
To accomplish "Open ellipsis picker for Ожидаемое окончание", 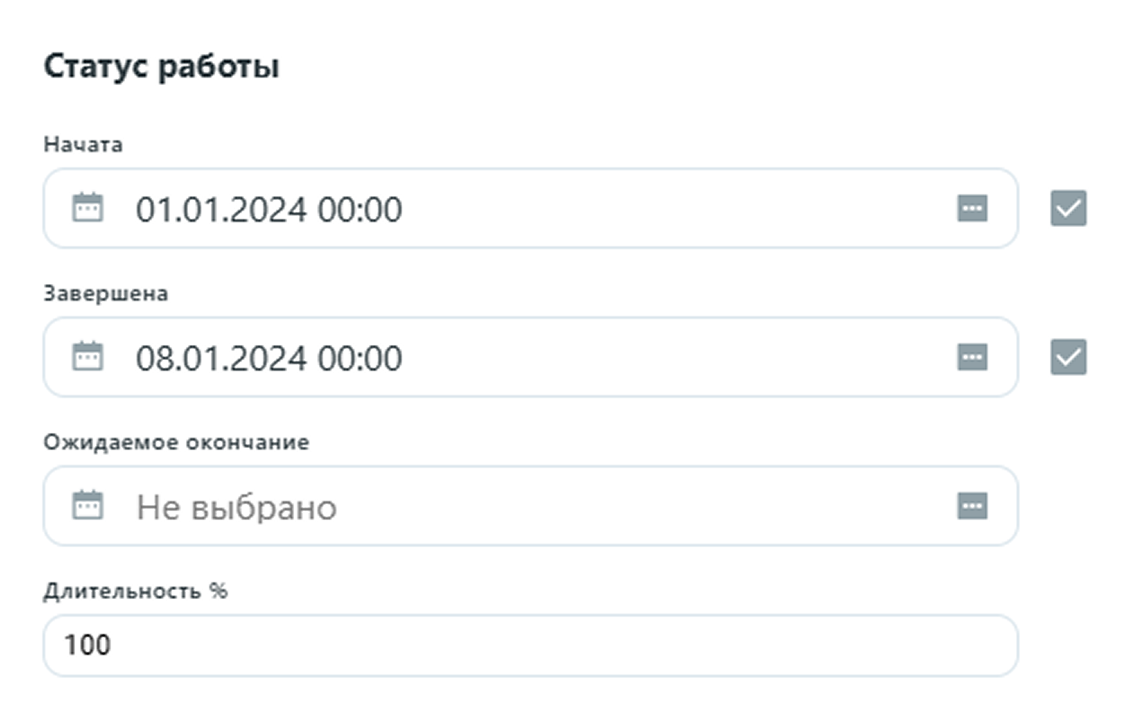I will pyautogui.click(x=972, y=506).
